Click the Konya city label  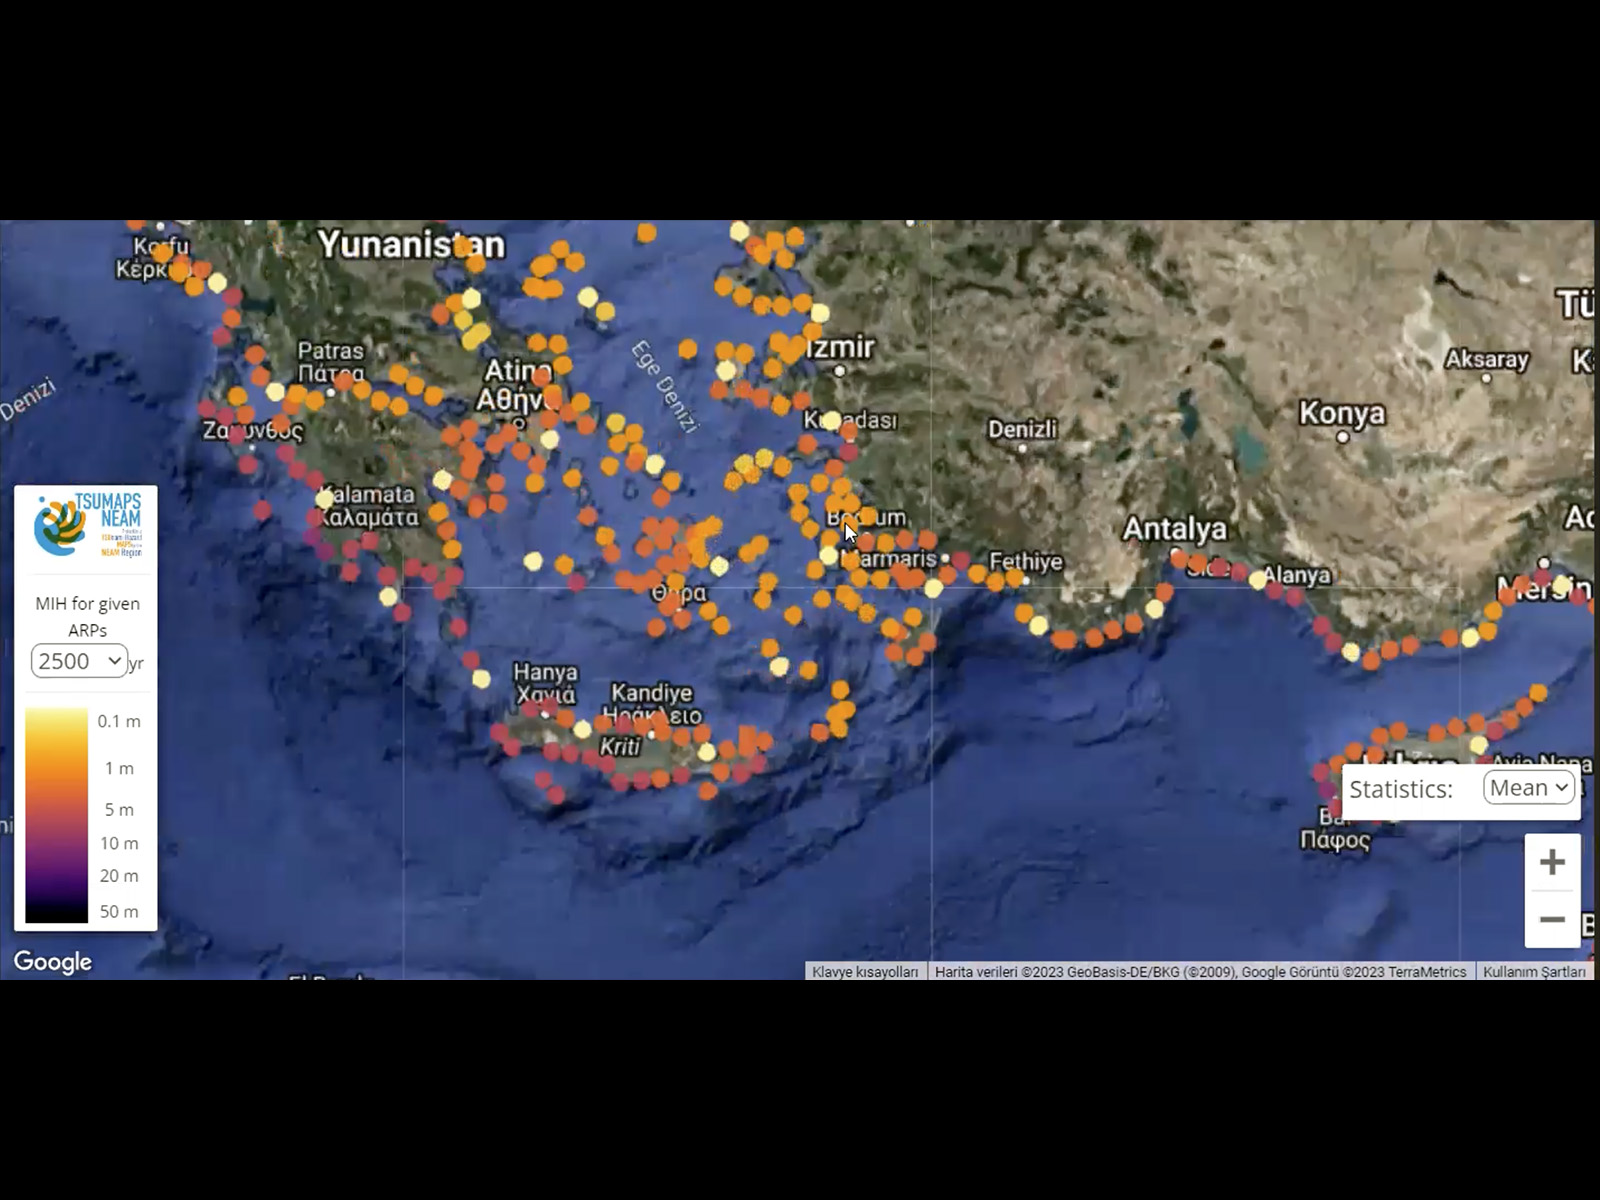pyautogui.click(x=1342, y=412)
